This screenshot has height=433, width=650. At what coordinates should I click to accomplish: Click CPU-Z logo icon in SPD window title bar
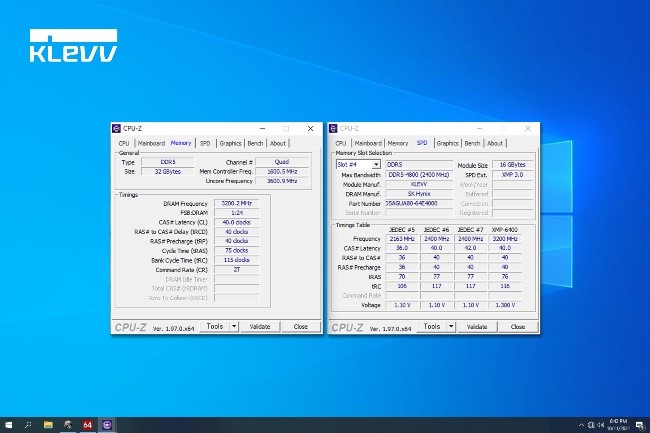[x=333, y=128]
